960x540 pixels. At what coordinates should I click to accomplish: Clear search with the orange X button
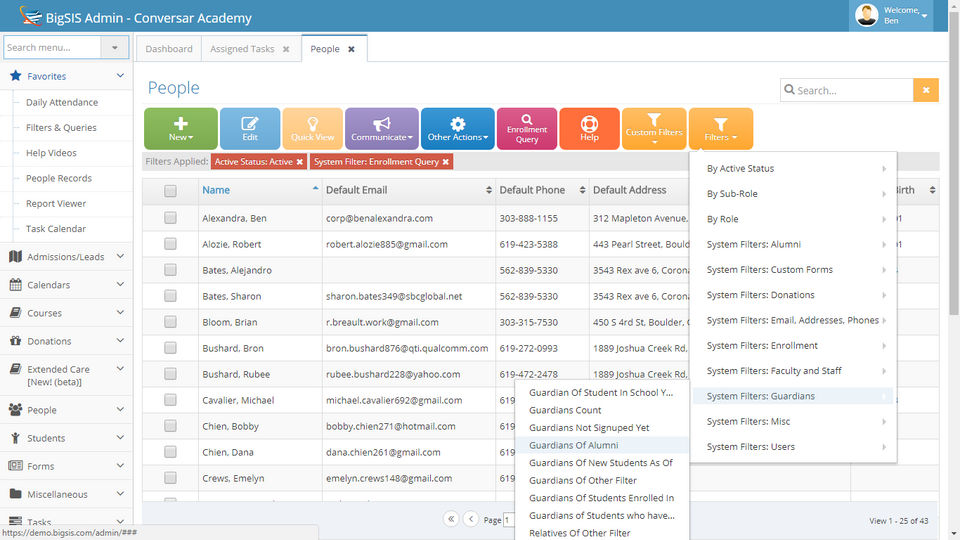[x=926, y=90]
